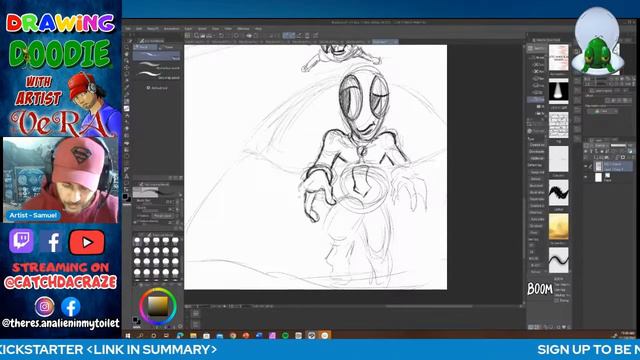Open Chrome from the taskbar
640x360 pixels.
coord(233,336)
